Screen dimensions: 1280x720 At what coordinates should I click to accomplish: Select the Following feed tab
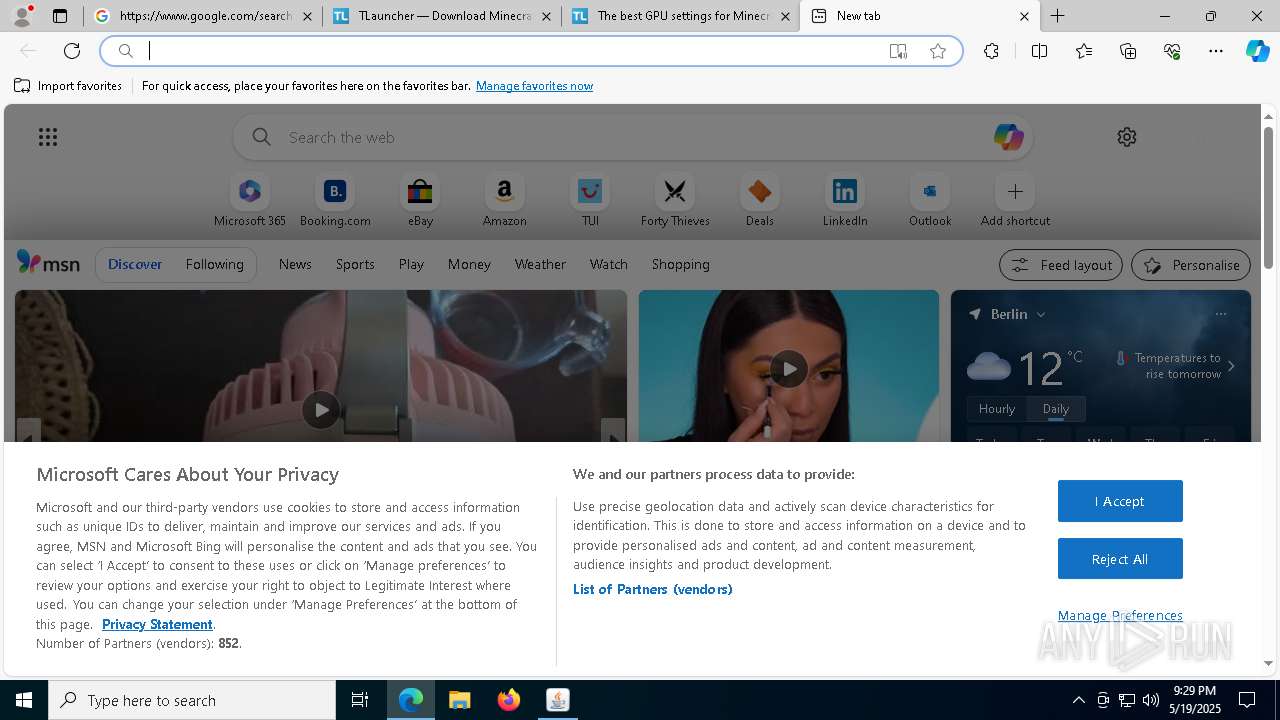pos(214,264)
